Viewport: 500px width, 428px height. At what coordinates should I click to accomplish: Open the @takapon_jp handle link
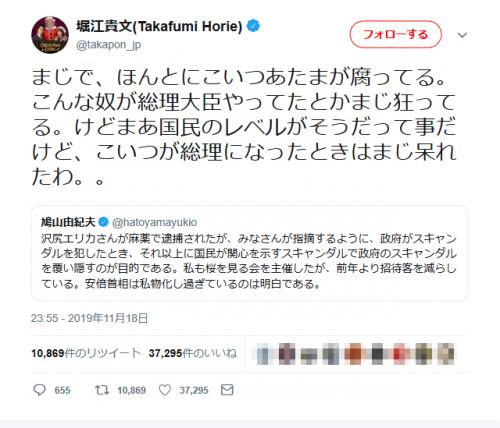[109, 45]
